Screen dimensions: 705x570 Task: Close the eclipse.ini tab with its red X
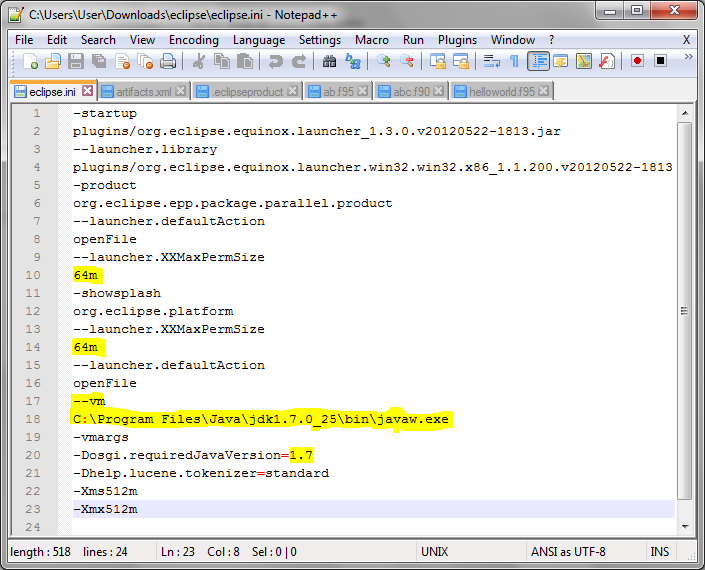[x=88, y=91]
